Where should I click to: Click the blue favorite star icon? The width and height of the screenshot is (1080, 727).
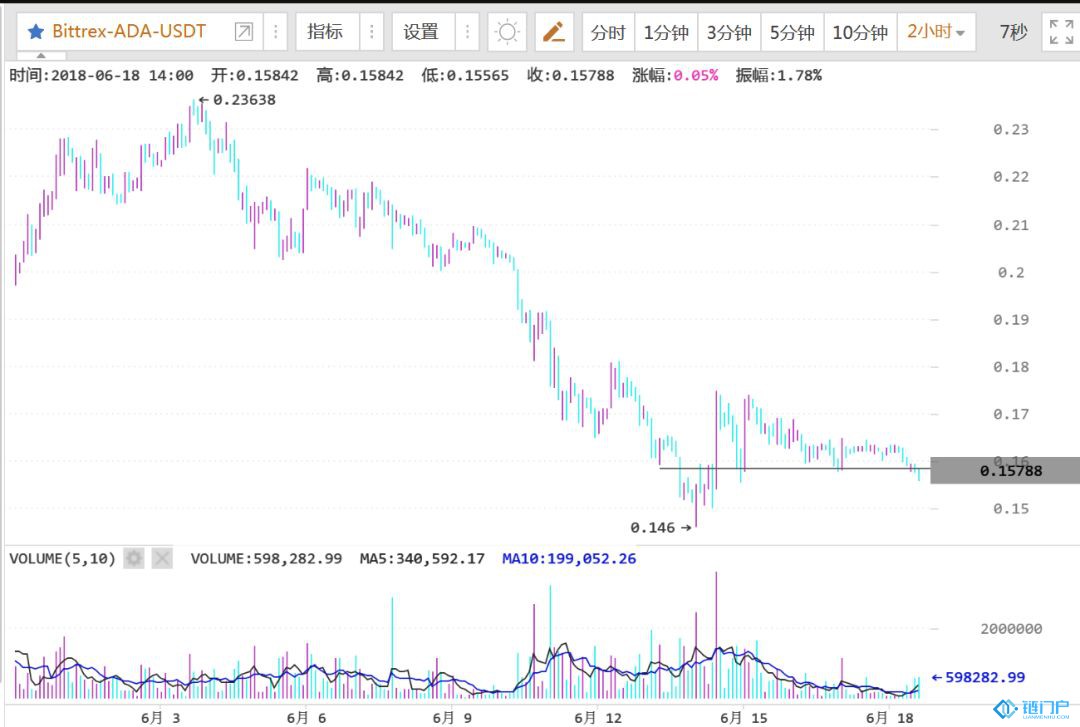coord(36,31)
